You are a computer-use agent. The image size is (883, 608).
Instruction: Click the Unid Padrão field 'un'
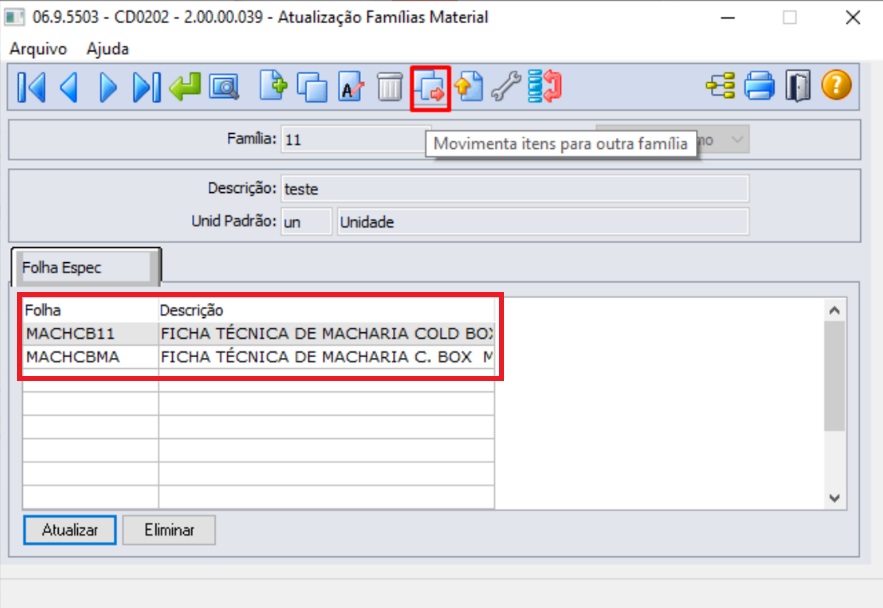306,222
